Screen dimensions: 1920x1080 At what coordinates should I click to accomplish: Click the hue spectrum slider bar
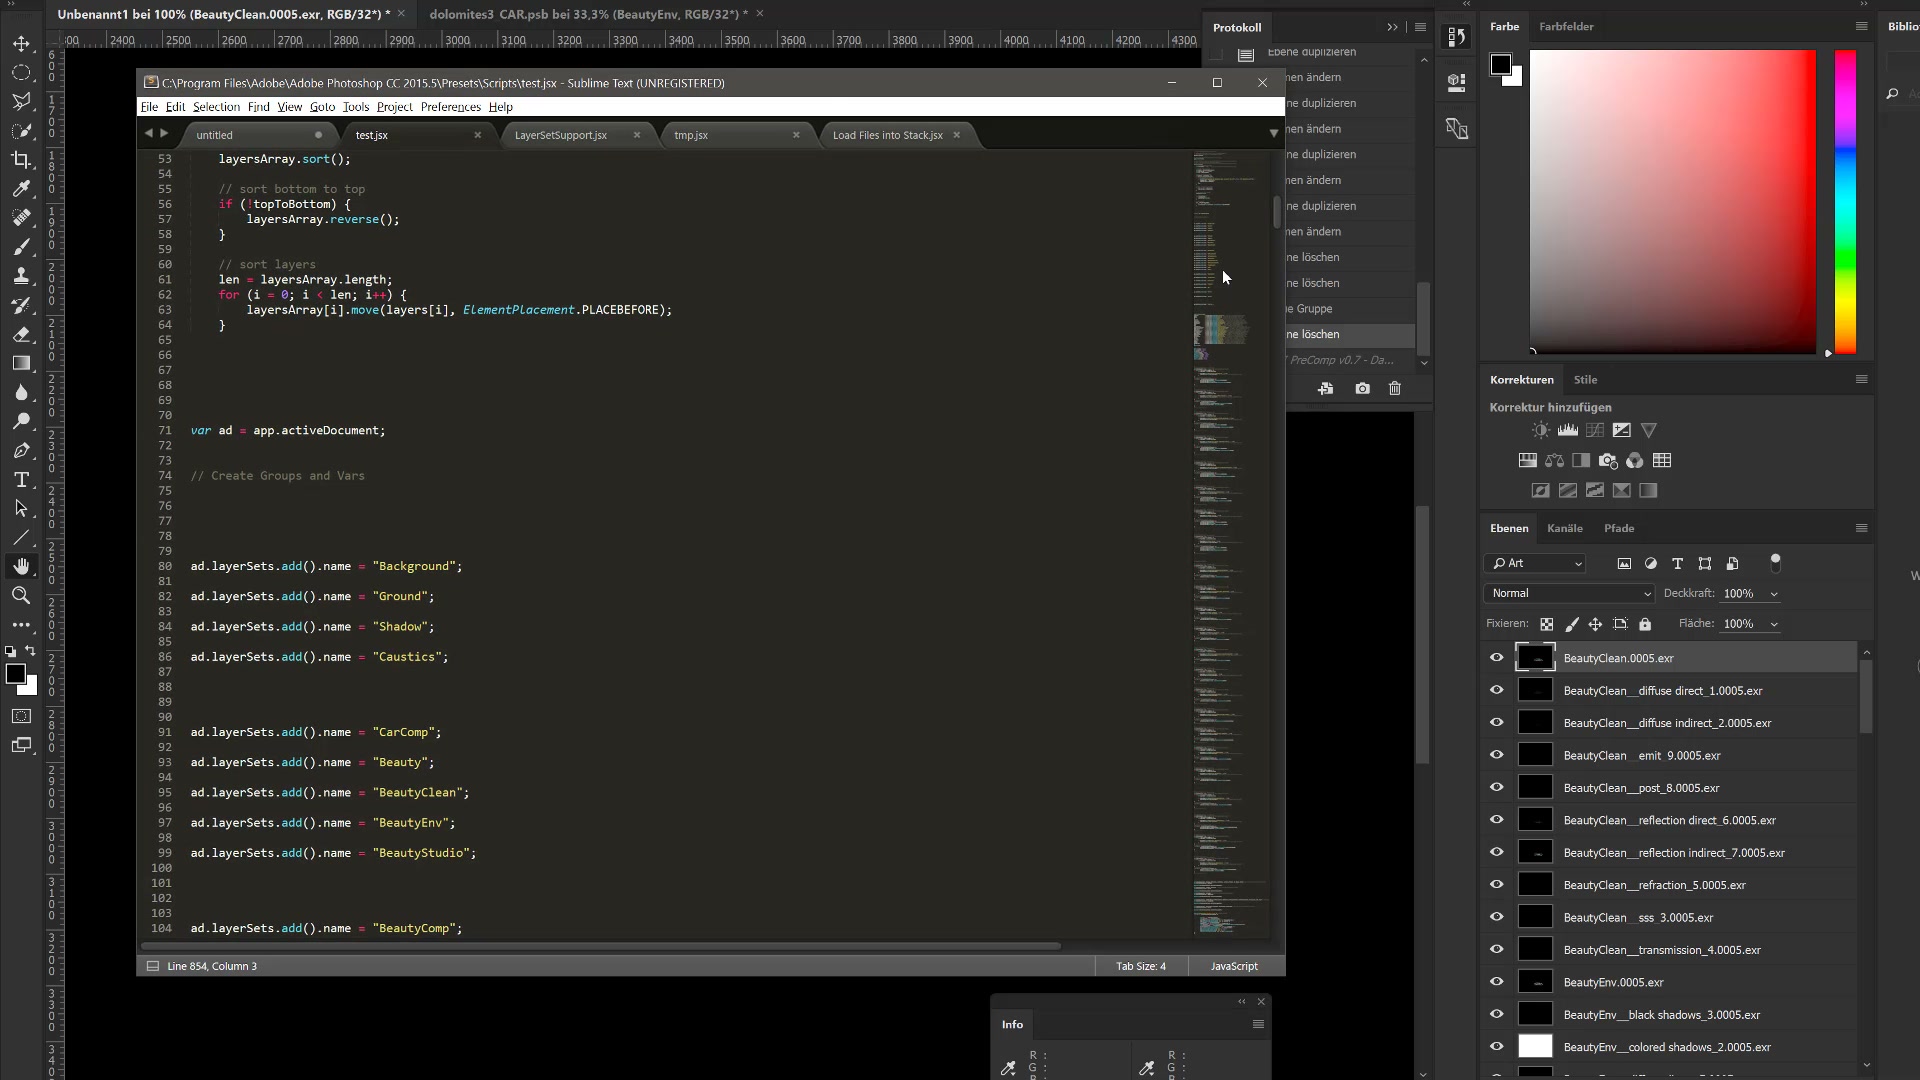pos(1845,202)
